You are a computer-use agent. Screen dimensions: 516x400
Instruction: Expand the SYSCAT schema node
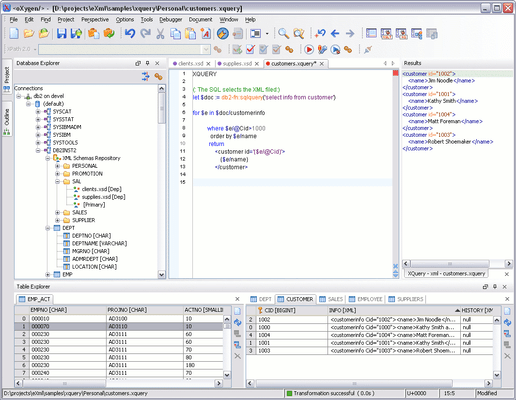pos(38,112)
